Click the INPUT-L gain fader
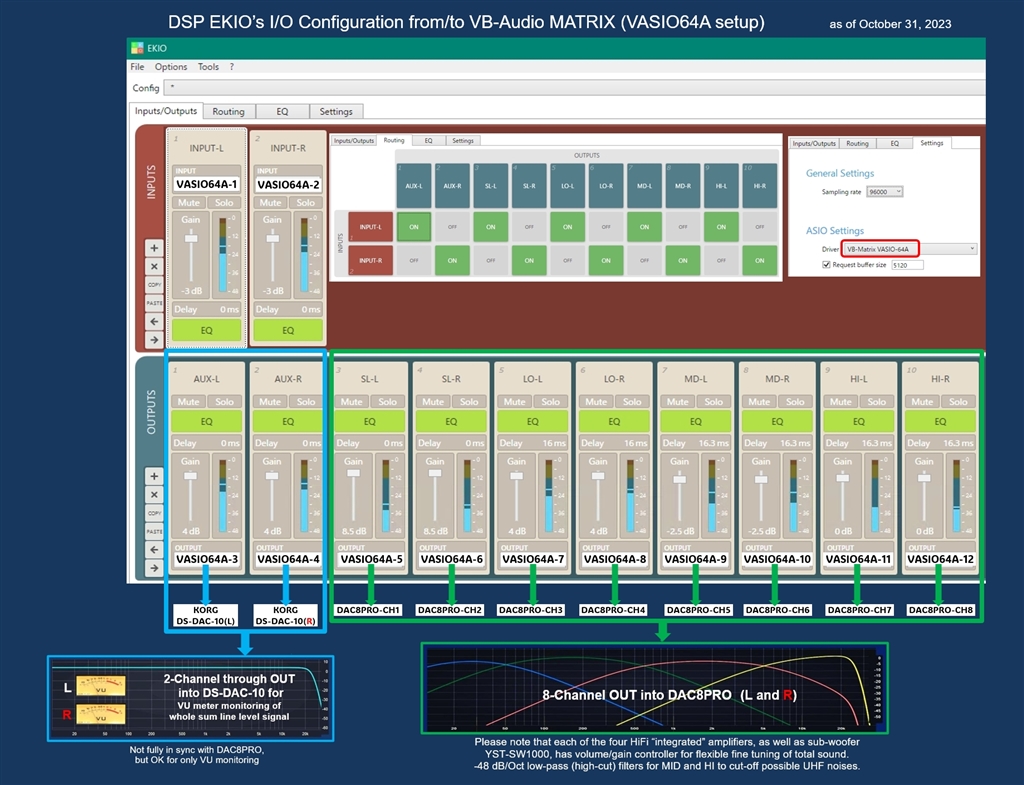Viewport: 1024px width, 785px height. coord(191,238)
